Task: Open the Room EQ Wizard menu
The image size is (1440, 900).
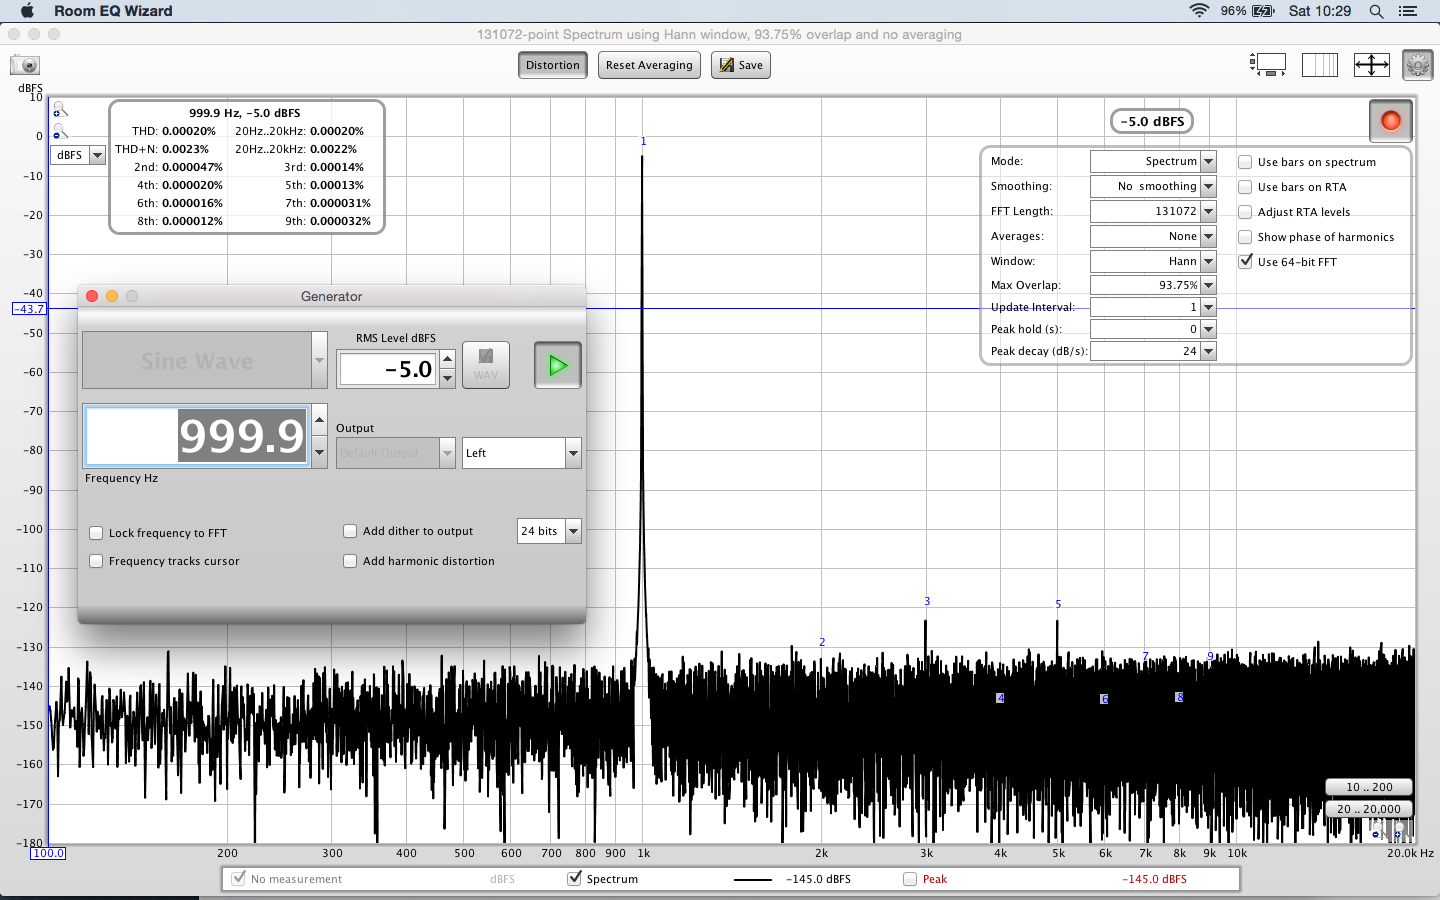Action: pyautogui.click(x=113, y=11)
